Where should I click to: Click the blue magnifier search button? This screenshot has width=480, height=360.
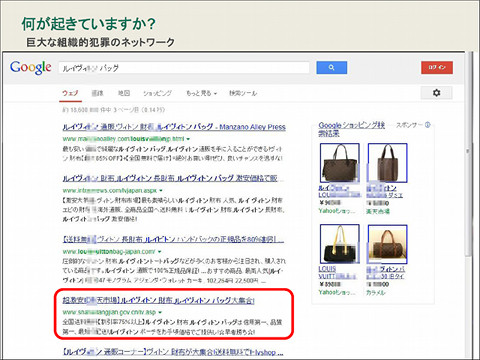331,67
